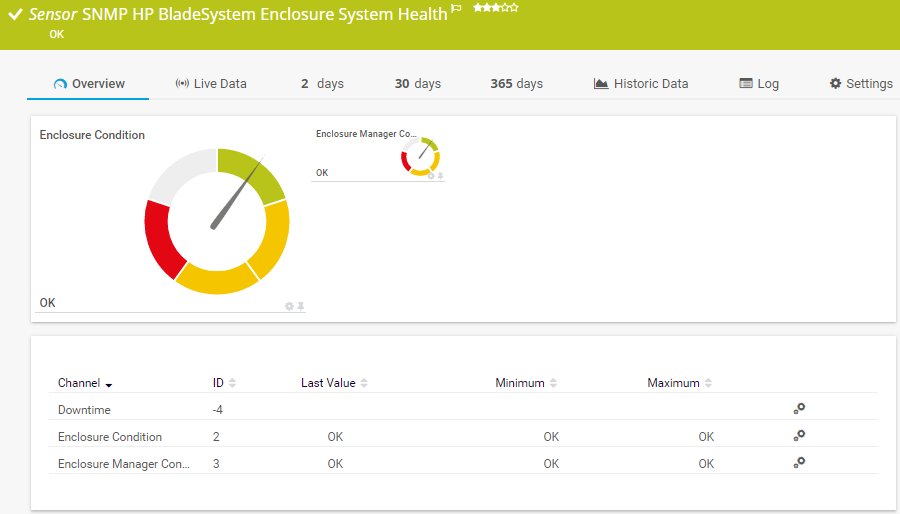Open channel settings for Downtime row

click(x=799, y=409)
